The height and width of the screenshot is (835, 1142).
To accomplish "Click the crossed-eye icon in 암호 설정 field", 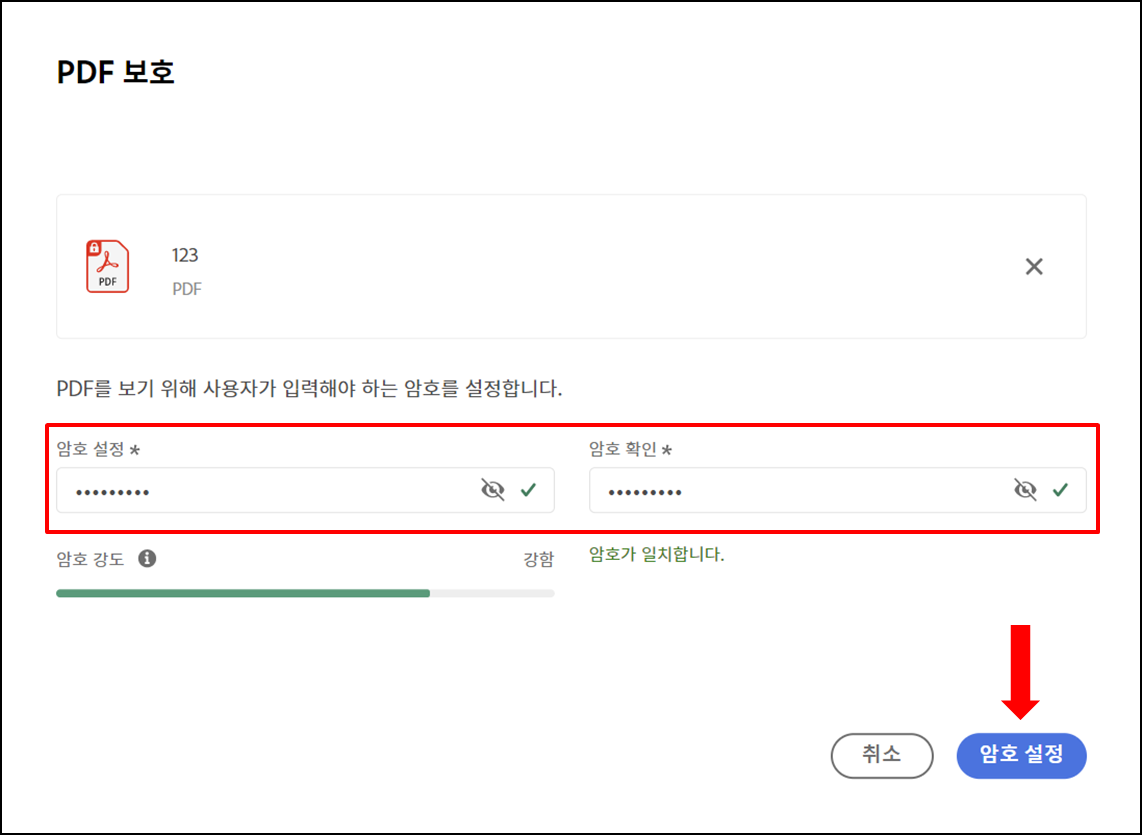I will [x=492, y=489].
